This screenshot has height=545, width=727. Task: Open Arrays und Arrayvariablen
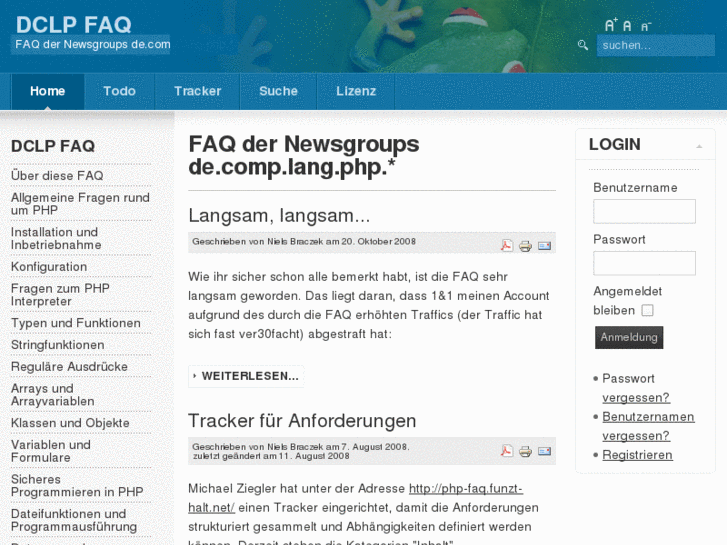pos(52,395)
